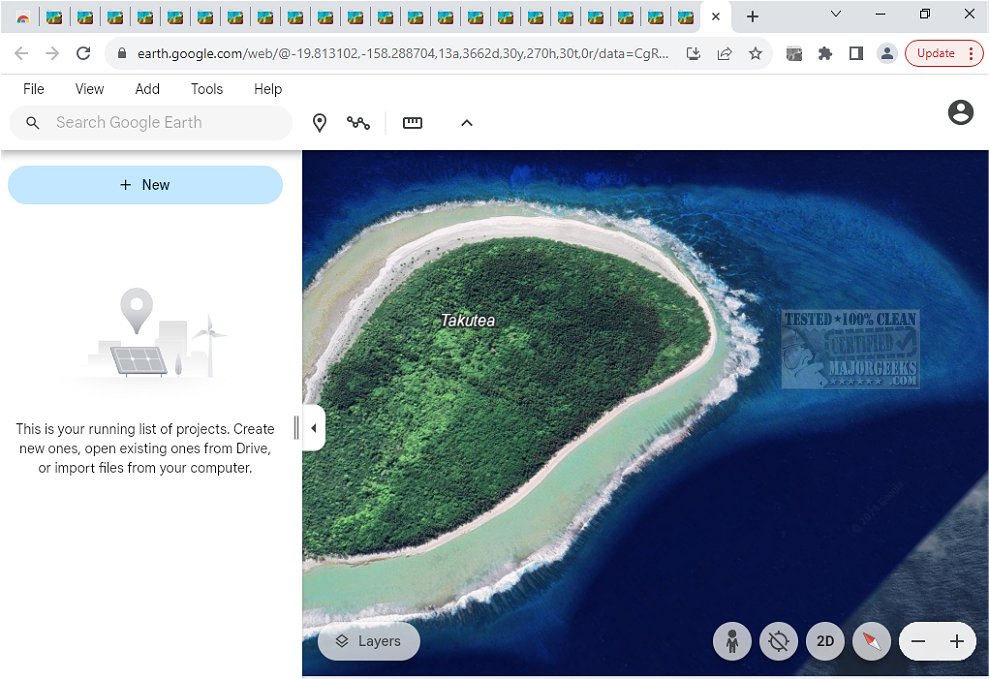Open Street View with the Pegman icon
989x679 pixels.
pyautogui.click(x=732, y=641)
